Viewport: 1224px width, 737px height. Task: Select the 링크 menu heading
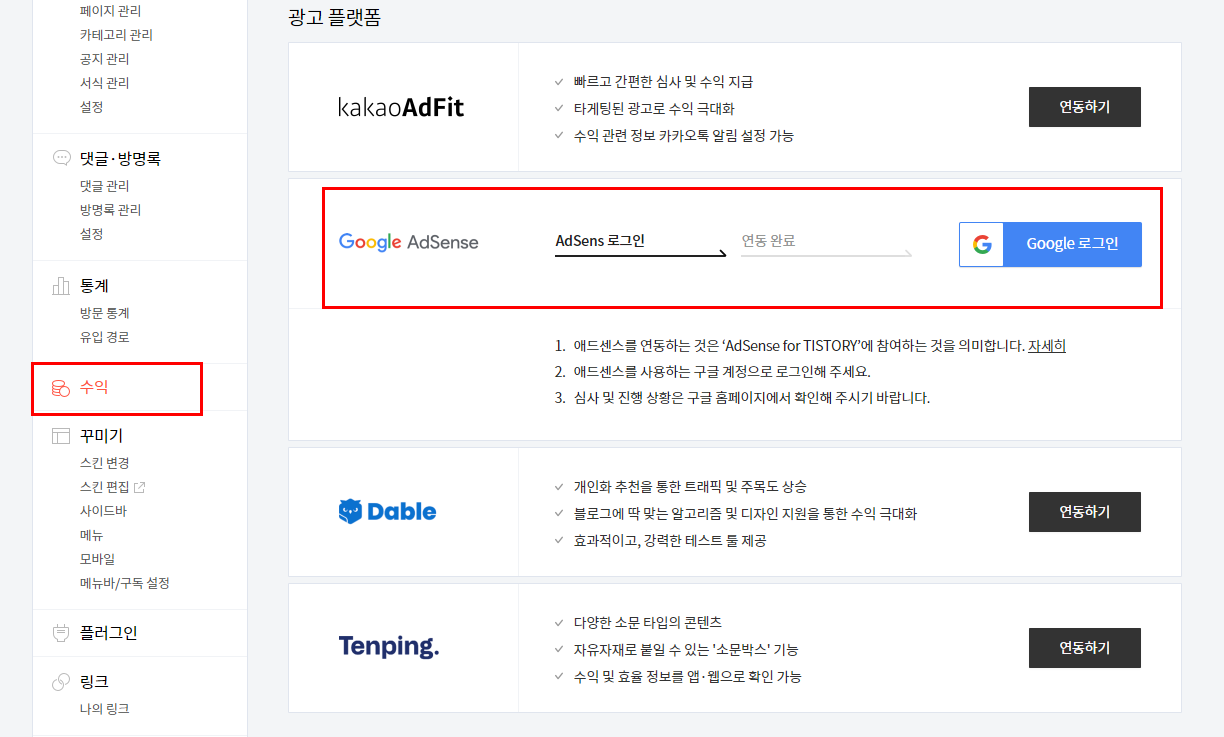tap(94, 682)
